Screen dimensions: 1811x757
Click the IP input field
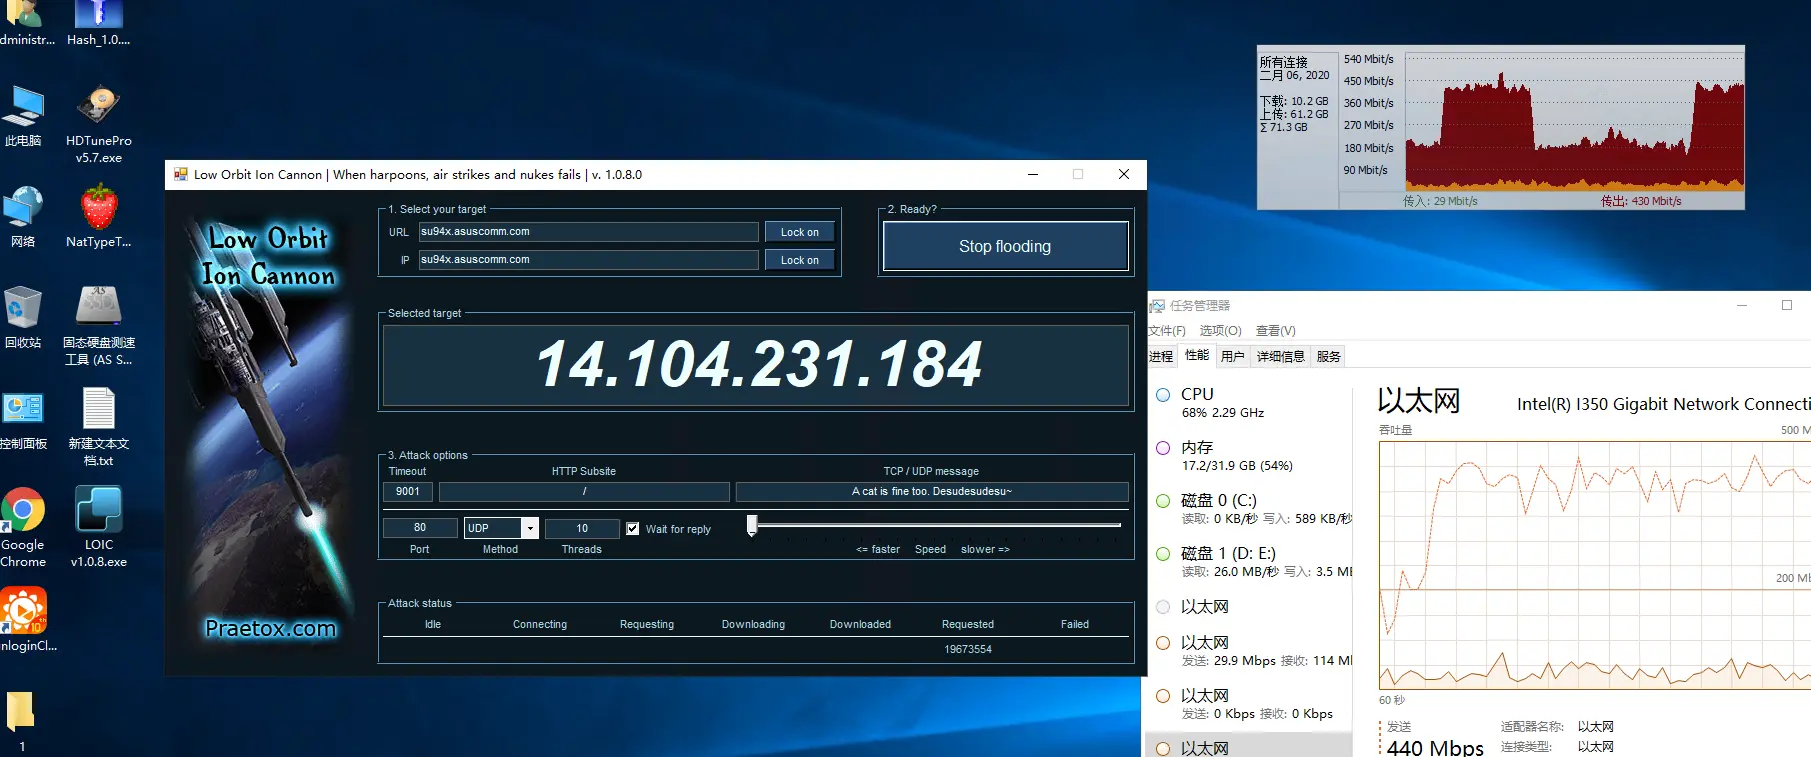point(588,260)
